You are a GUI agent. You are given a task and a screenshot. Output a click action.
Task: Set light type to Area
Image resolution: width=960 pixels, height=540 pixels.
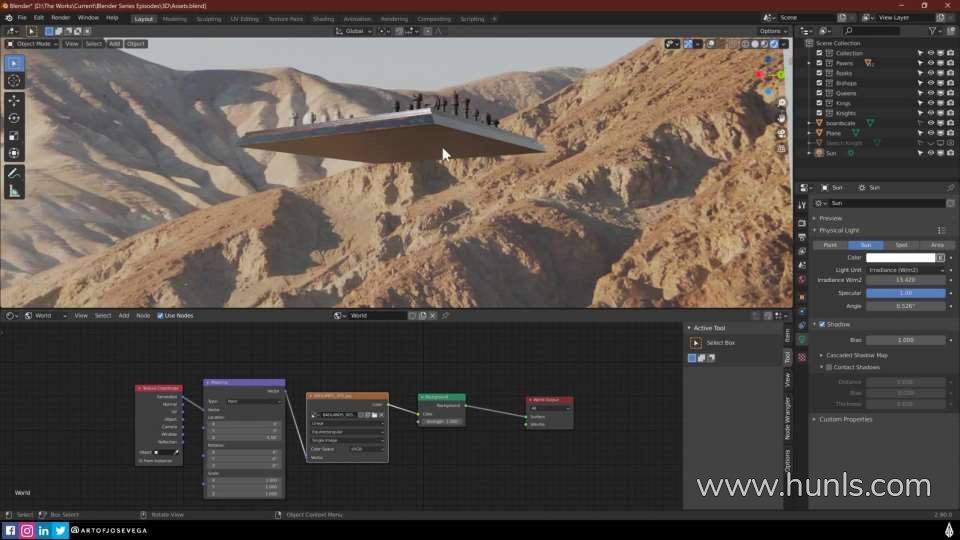click(936, 244)
